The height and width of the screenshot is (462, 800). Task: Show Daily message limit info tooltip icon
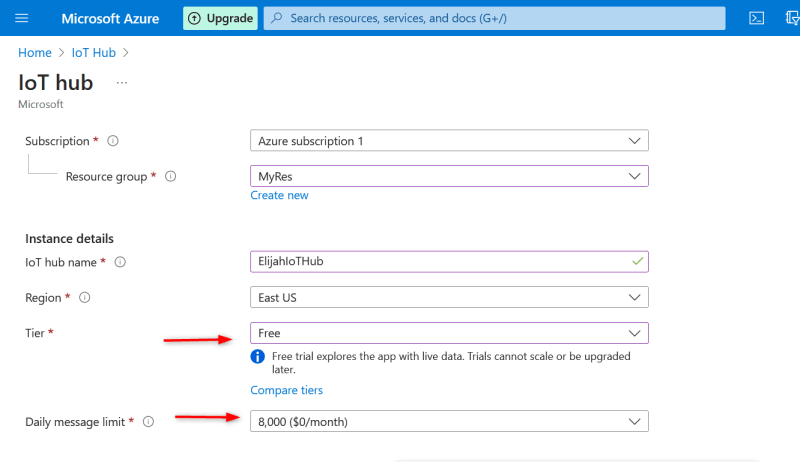(148, 422)
